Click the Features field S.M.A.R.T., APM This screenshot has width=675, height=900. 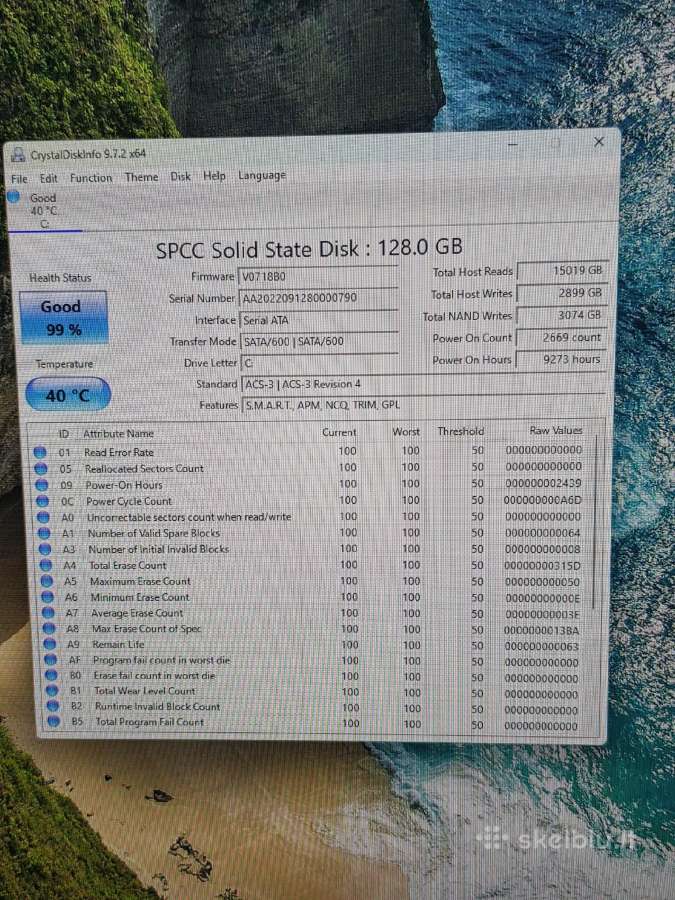pyautogui.click(x=424, y=405)
